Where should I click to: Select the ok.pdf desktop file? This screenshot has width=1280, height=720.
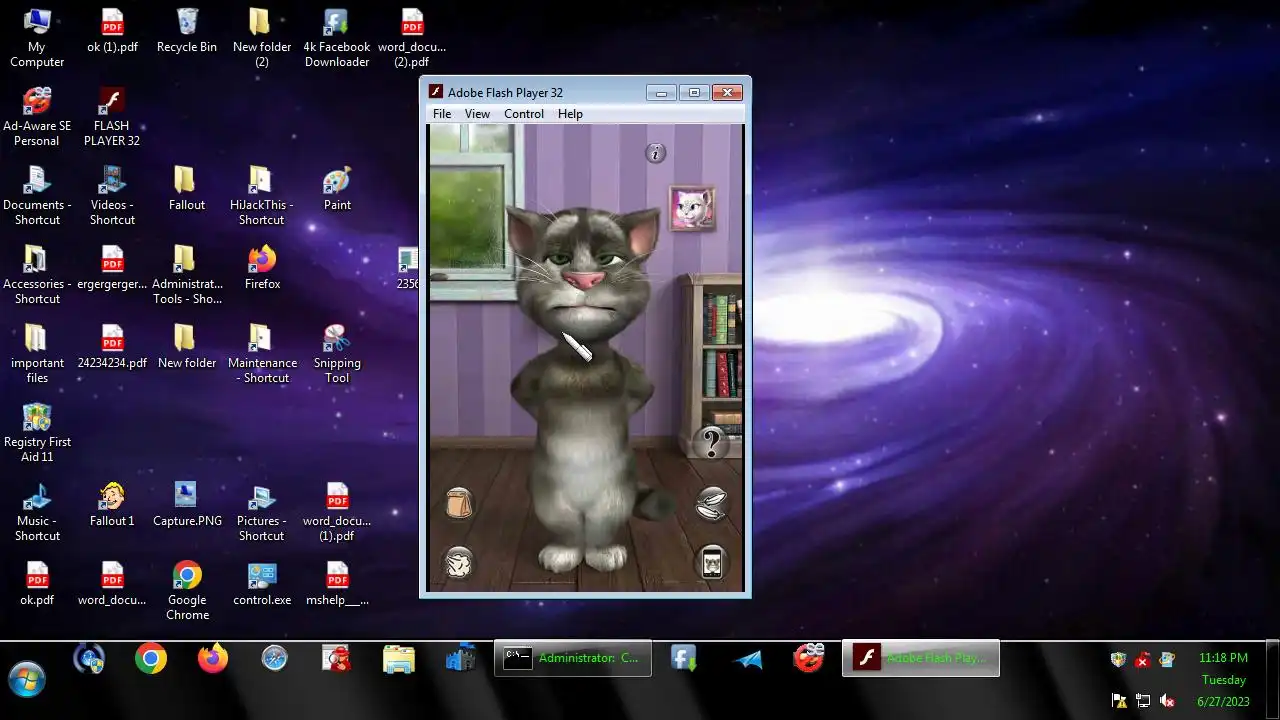(x=37, y=584)
